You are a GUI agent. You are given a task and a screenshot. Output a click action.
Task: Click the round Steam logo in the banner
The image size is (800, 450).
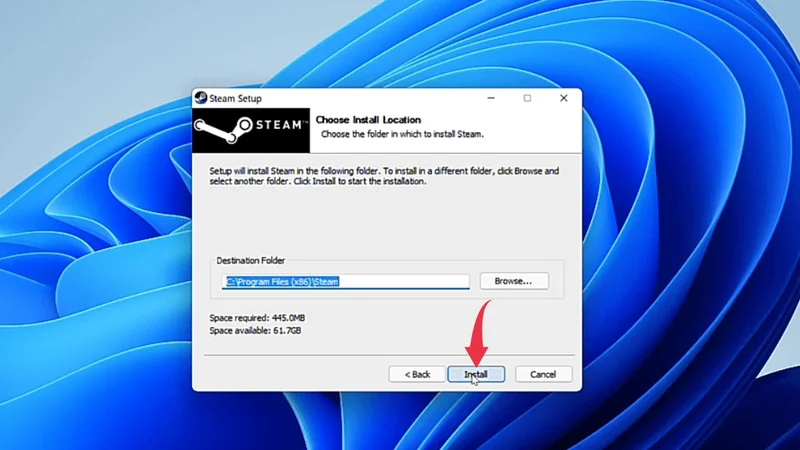pyautogui.click(x=213, y=127)
